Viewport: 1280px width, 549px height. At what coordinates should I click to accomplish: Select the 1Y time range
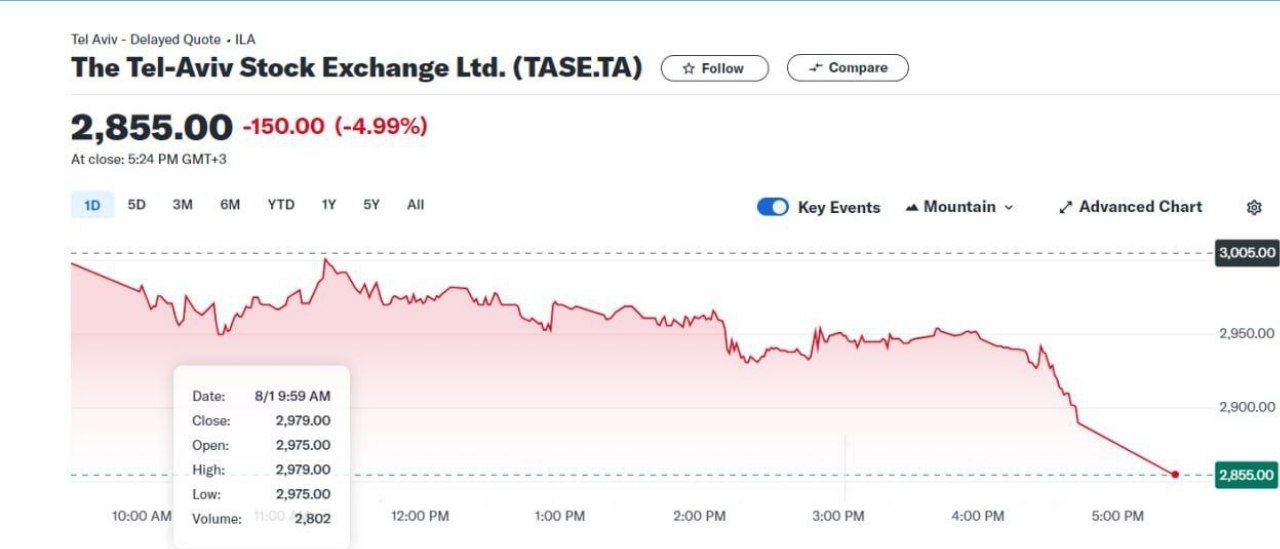click(329, 205)
